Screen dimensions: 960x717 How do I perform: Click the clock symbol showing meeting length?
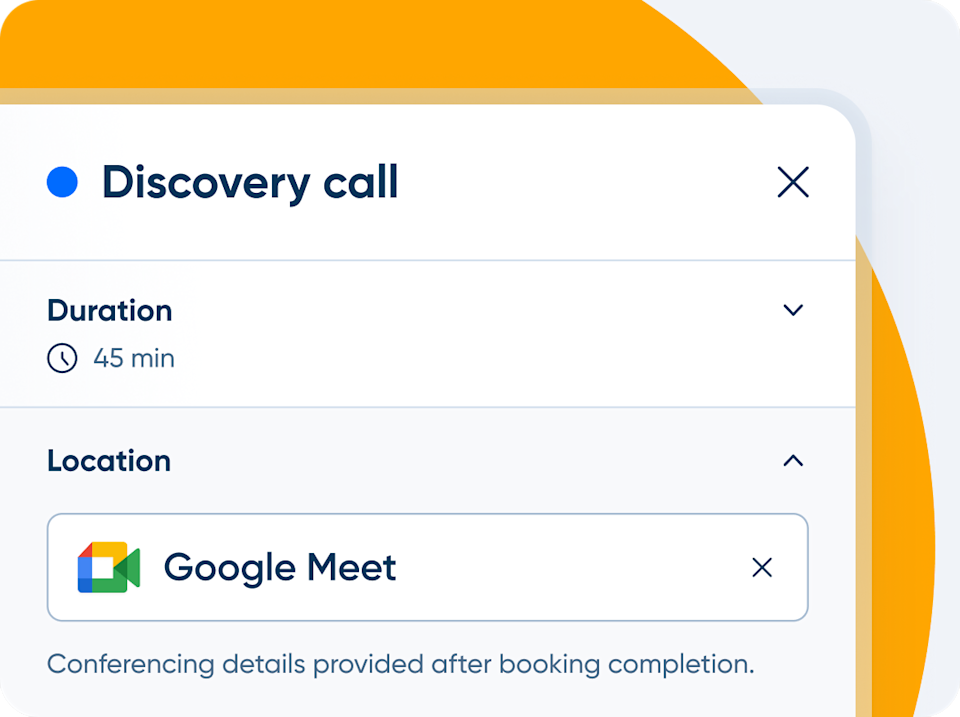pyautogui.click(x=61, y=358)
